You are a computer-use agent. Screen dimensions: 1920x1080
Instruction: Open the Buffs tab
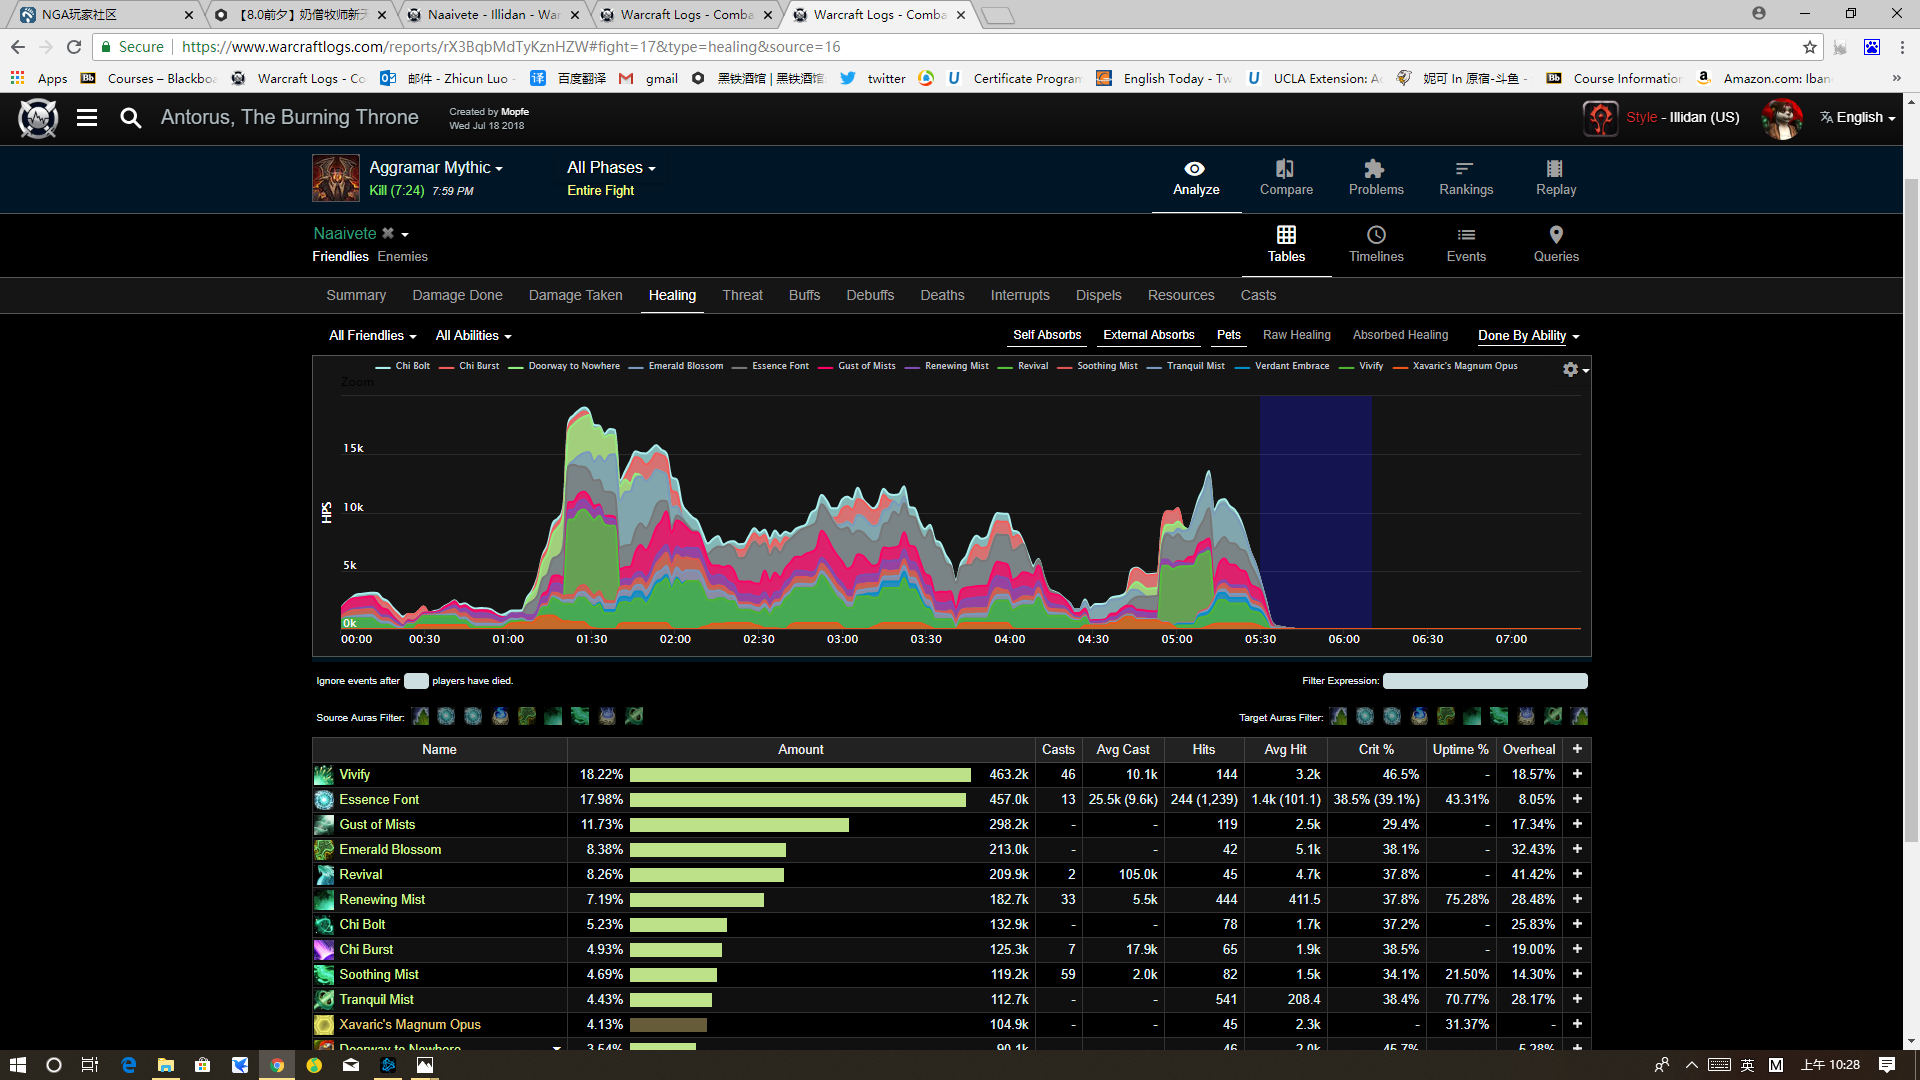[x=804, y=295]
